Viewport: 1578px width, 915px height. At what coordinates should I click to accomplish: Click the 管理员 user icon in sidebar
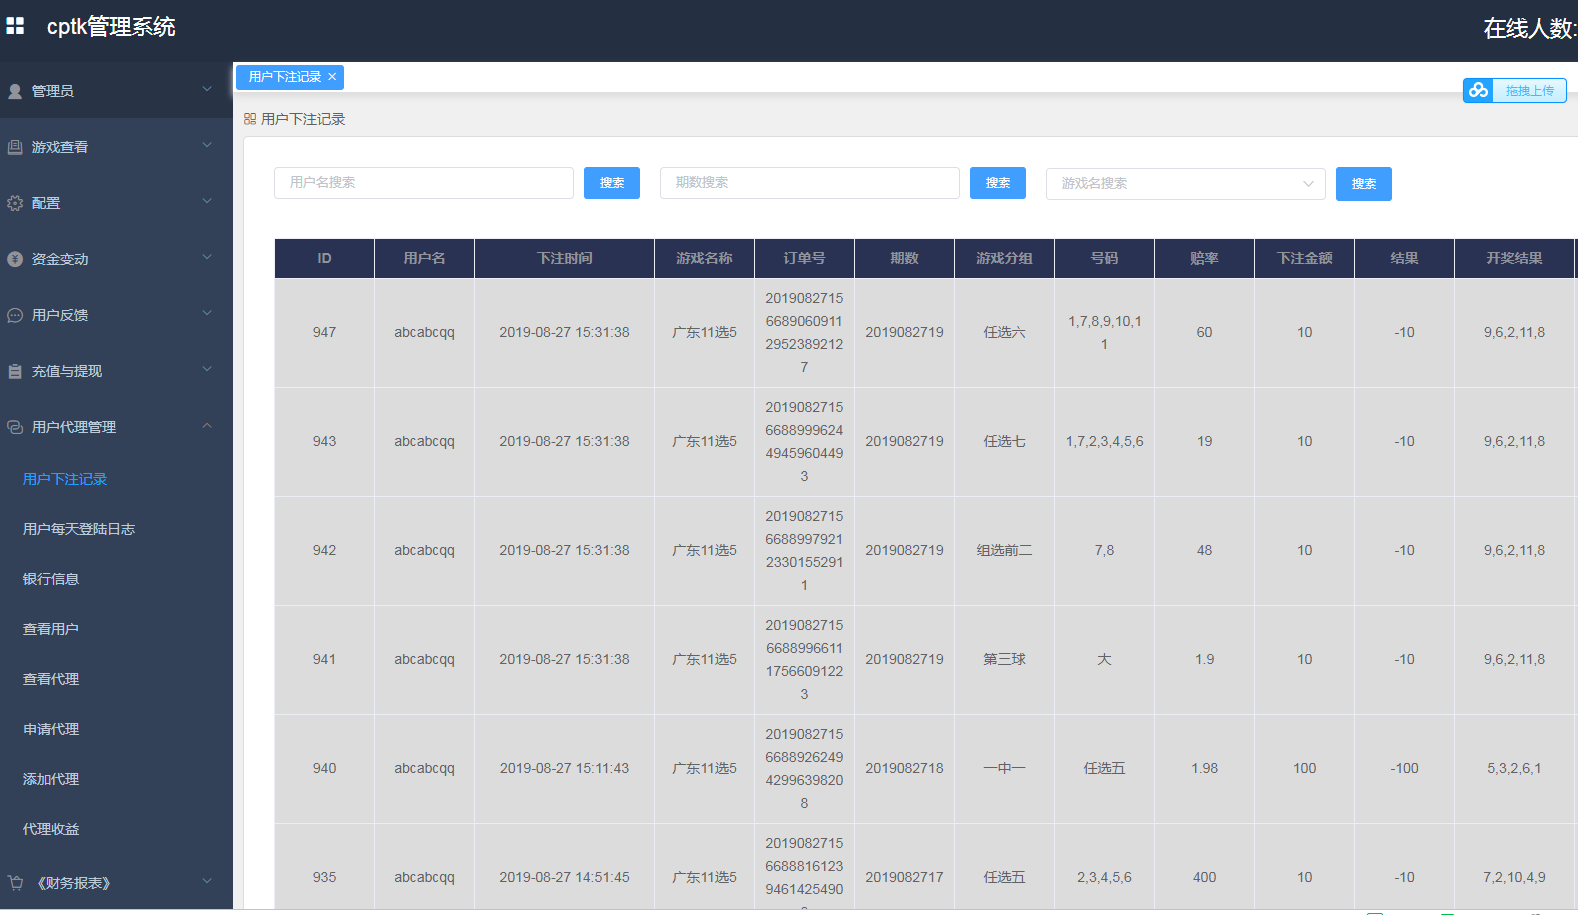pyautogui.click(x=15, y=91)
